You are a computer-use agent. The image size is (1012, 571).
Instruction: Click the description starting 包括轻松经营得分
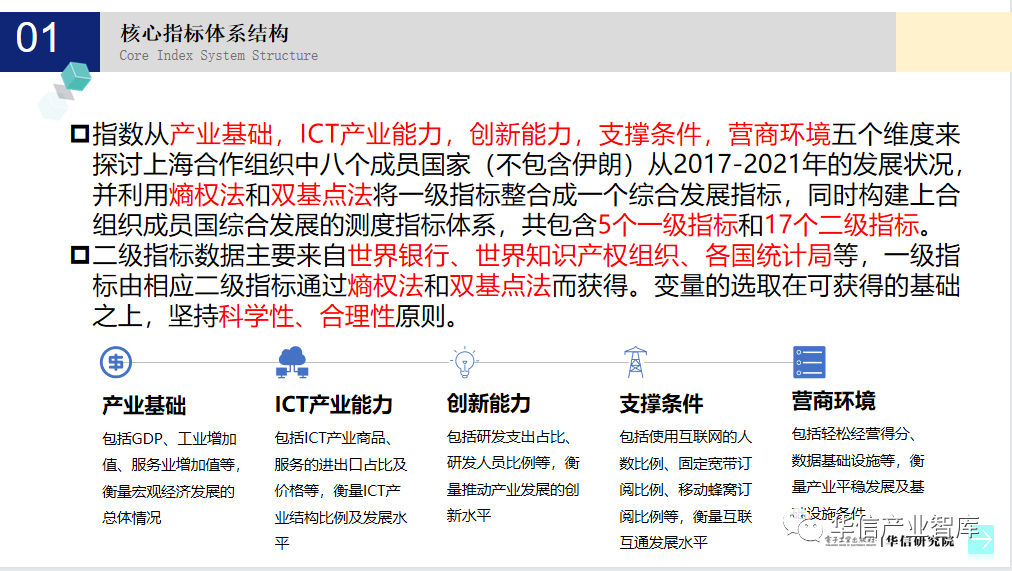pyautogui.click(x=858, y=474)
